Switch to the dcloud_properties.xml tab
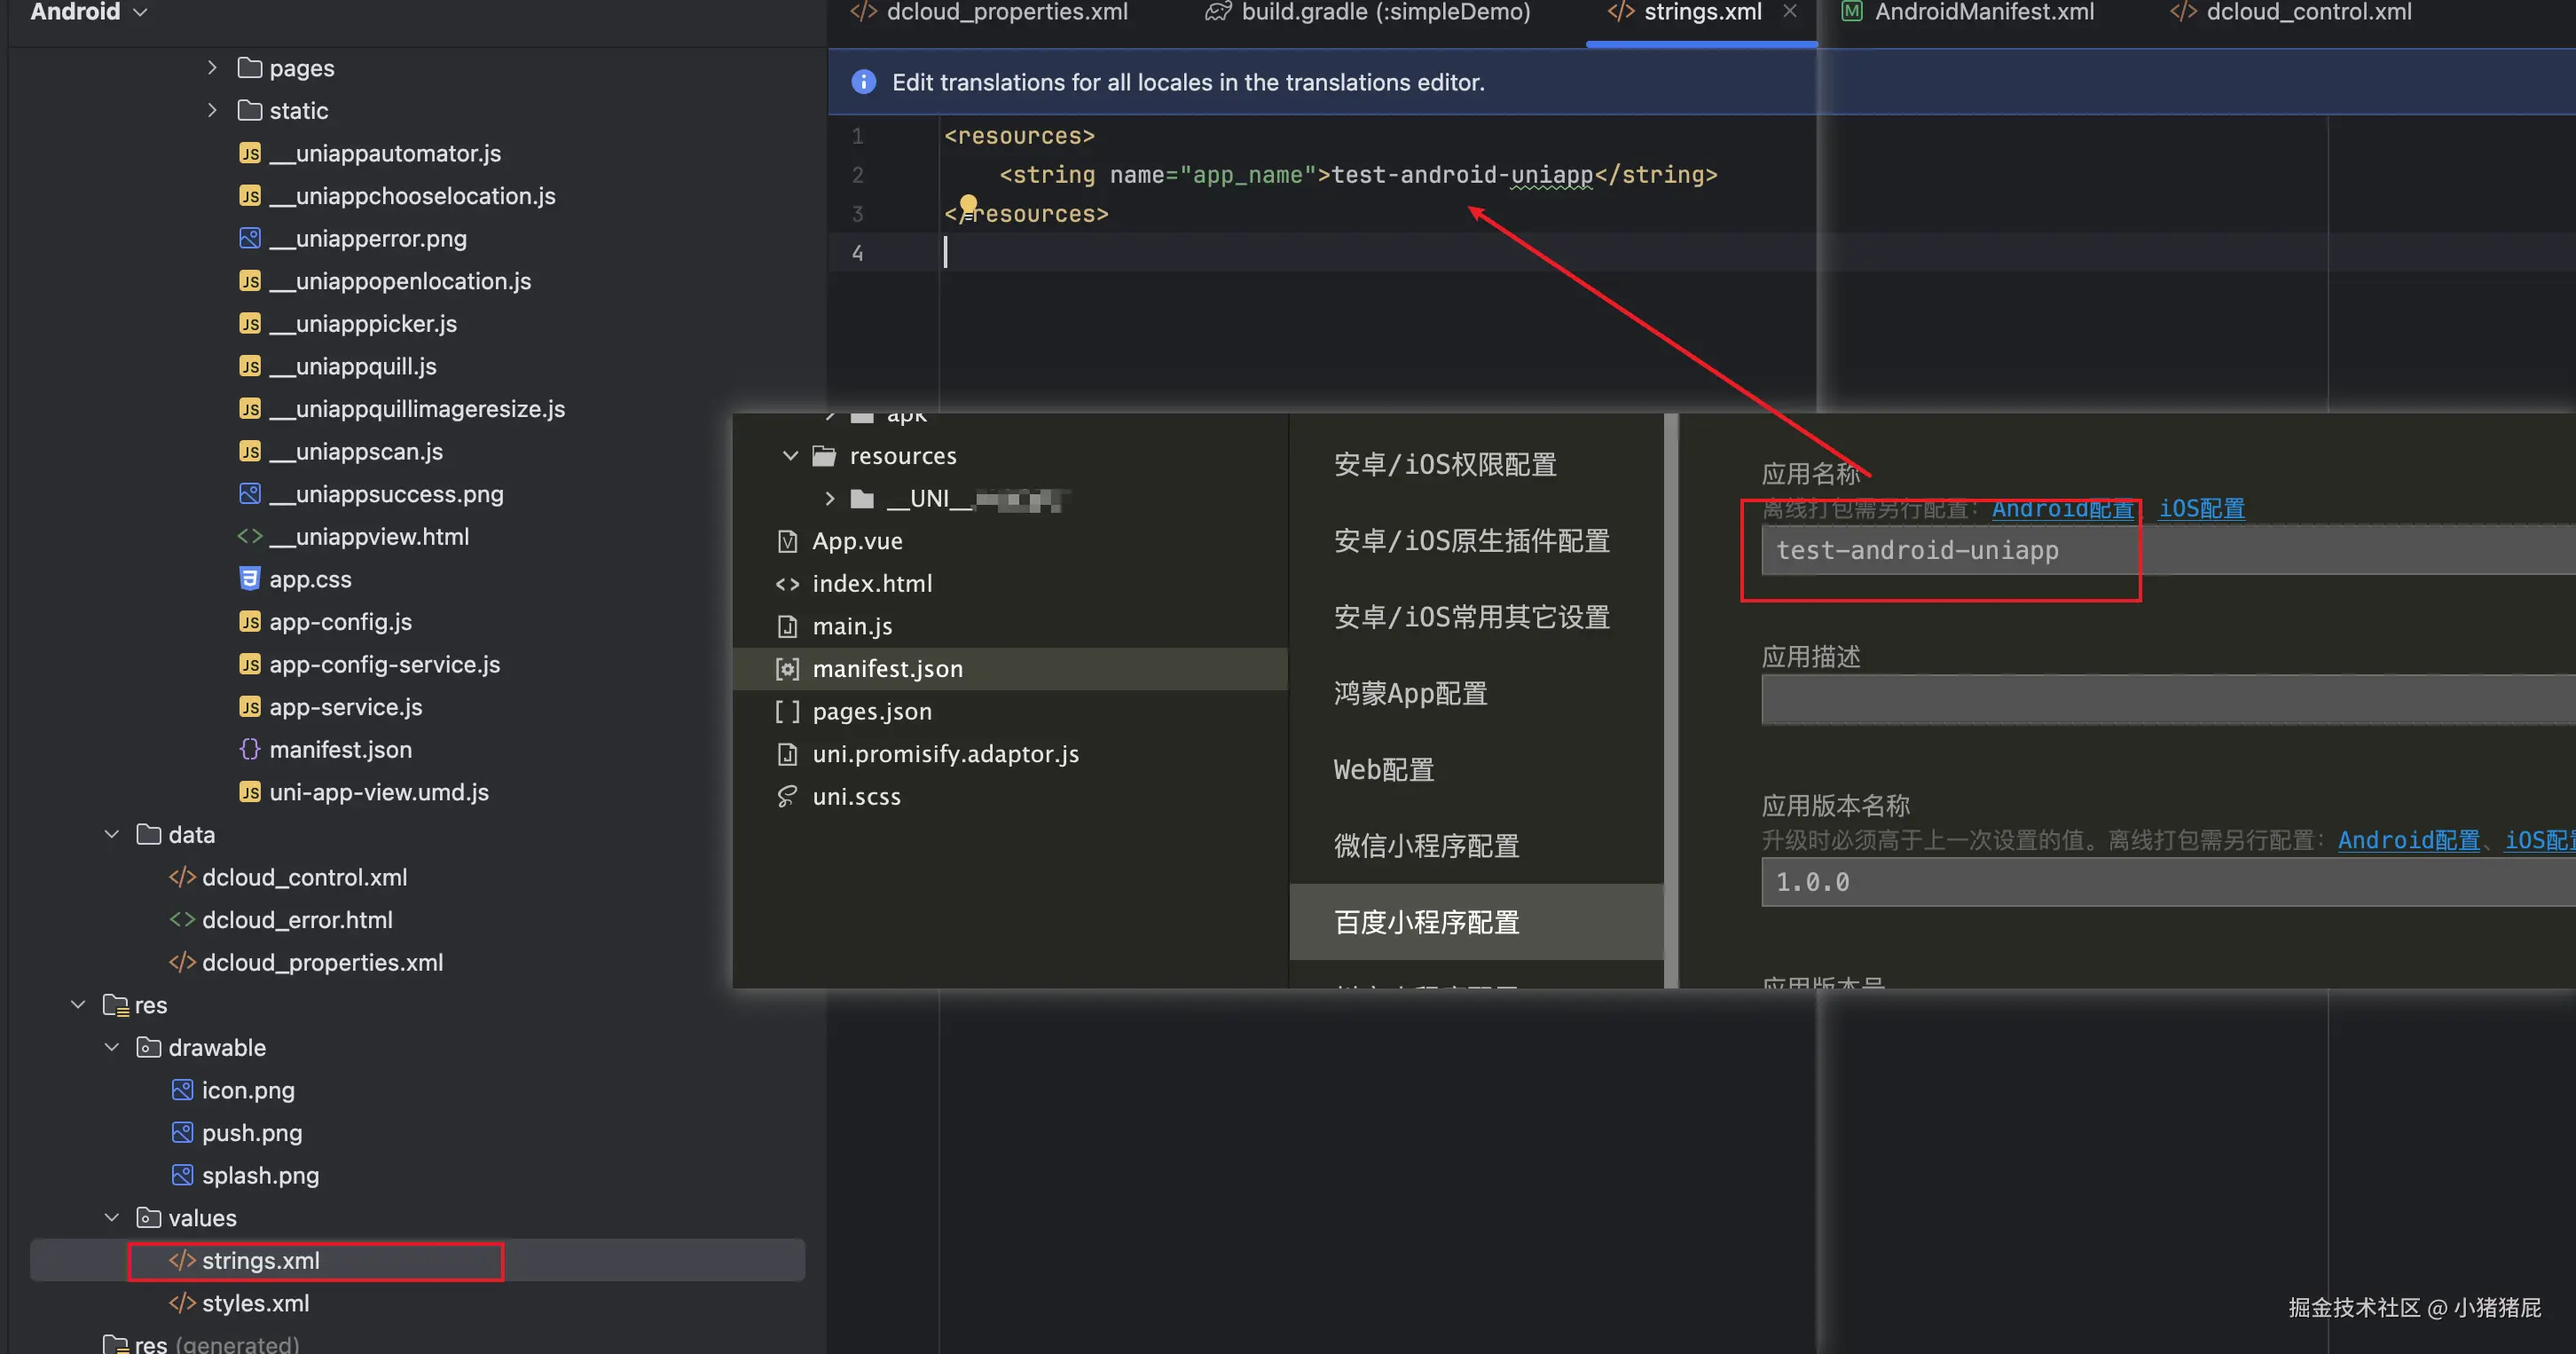Screen dimensions: 2576x1354 989,12
